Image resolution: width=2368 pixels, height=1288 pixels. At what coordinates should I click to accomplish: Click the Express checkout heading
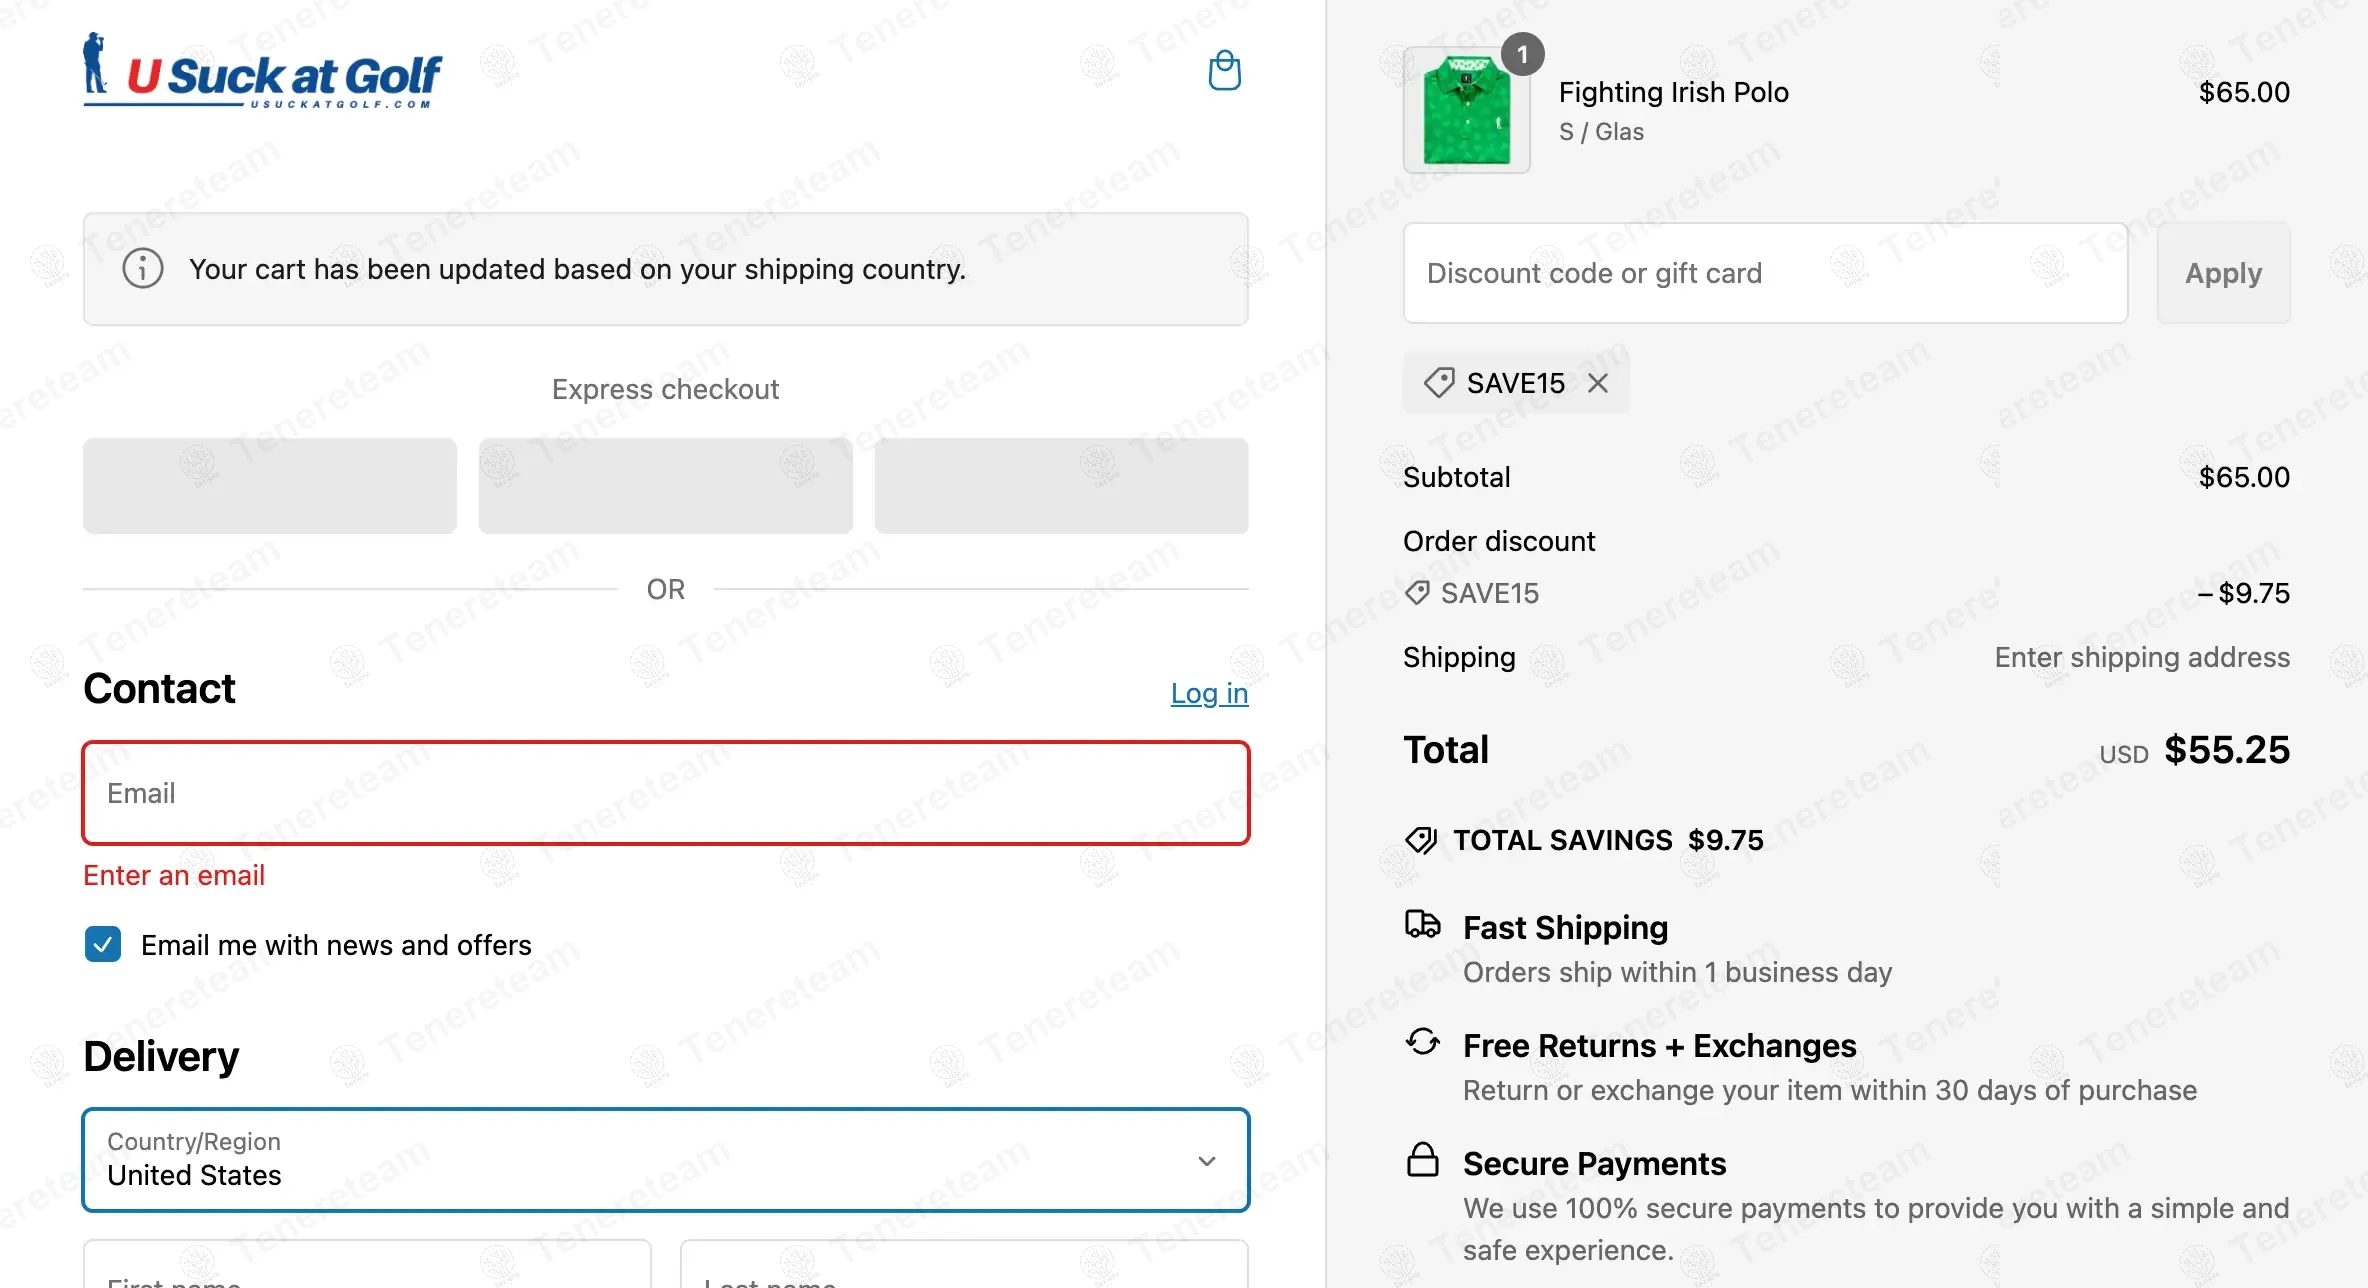tap(665, 389)
